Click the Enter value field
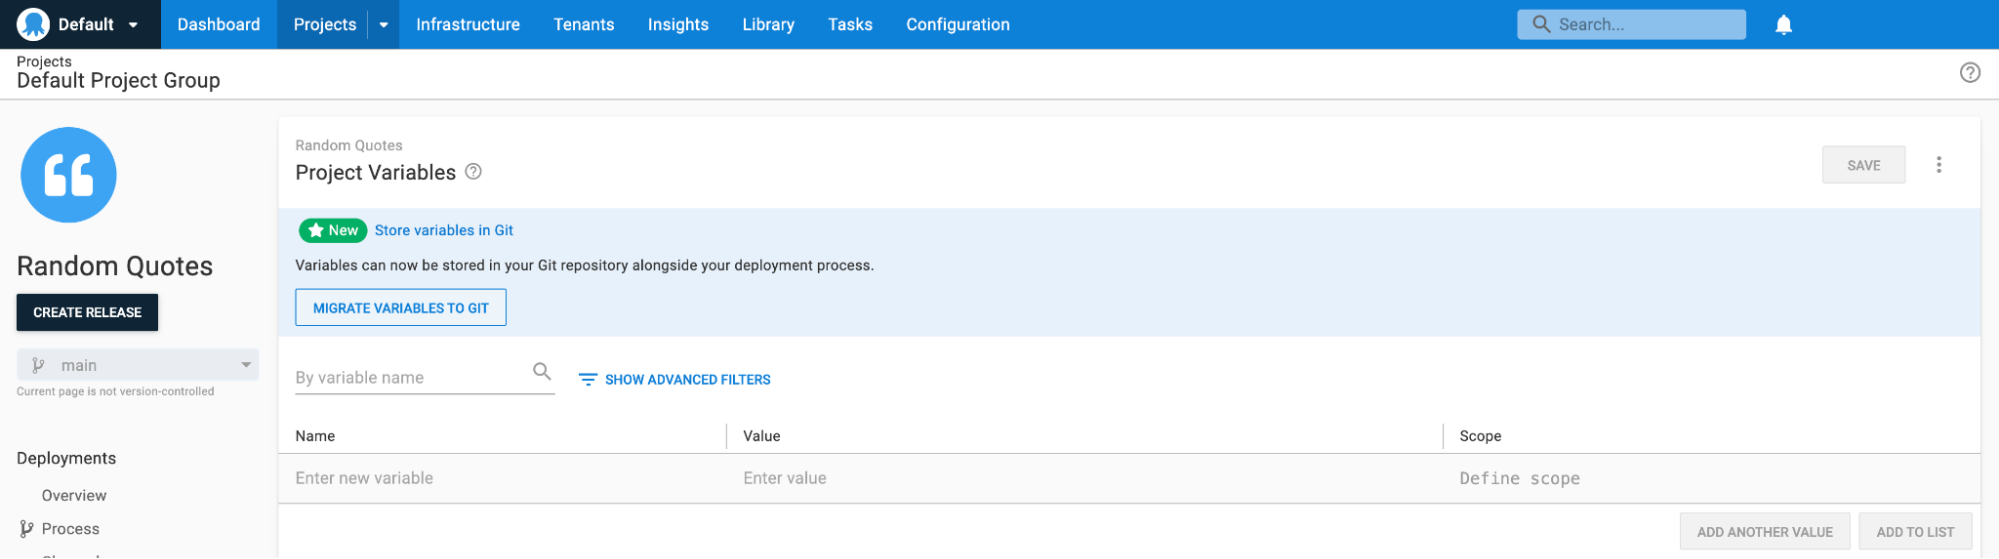The height and width of the screenshot is (559, 1999). tap(1086, 478)
